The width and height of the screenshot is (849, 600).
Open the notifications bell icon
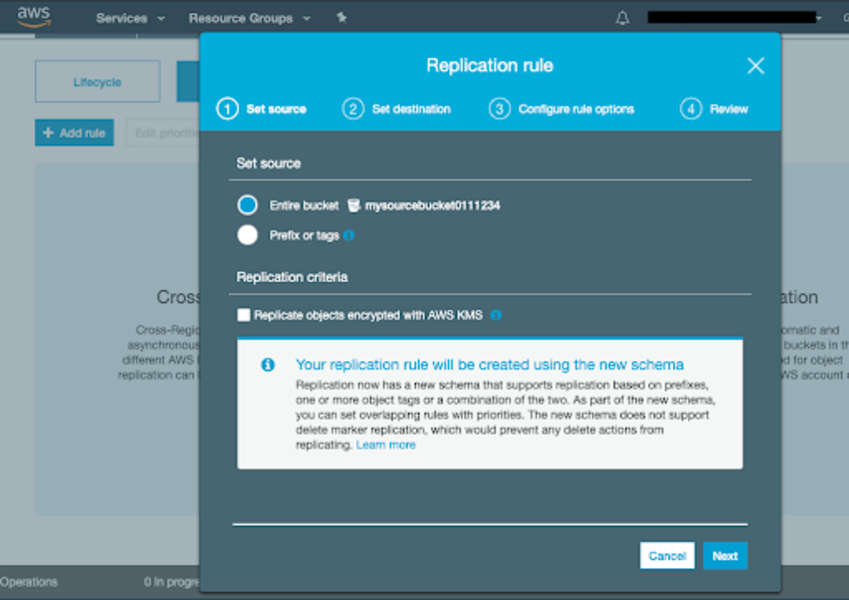click(622, 18)
